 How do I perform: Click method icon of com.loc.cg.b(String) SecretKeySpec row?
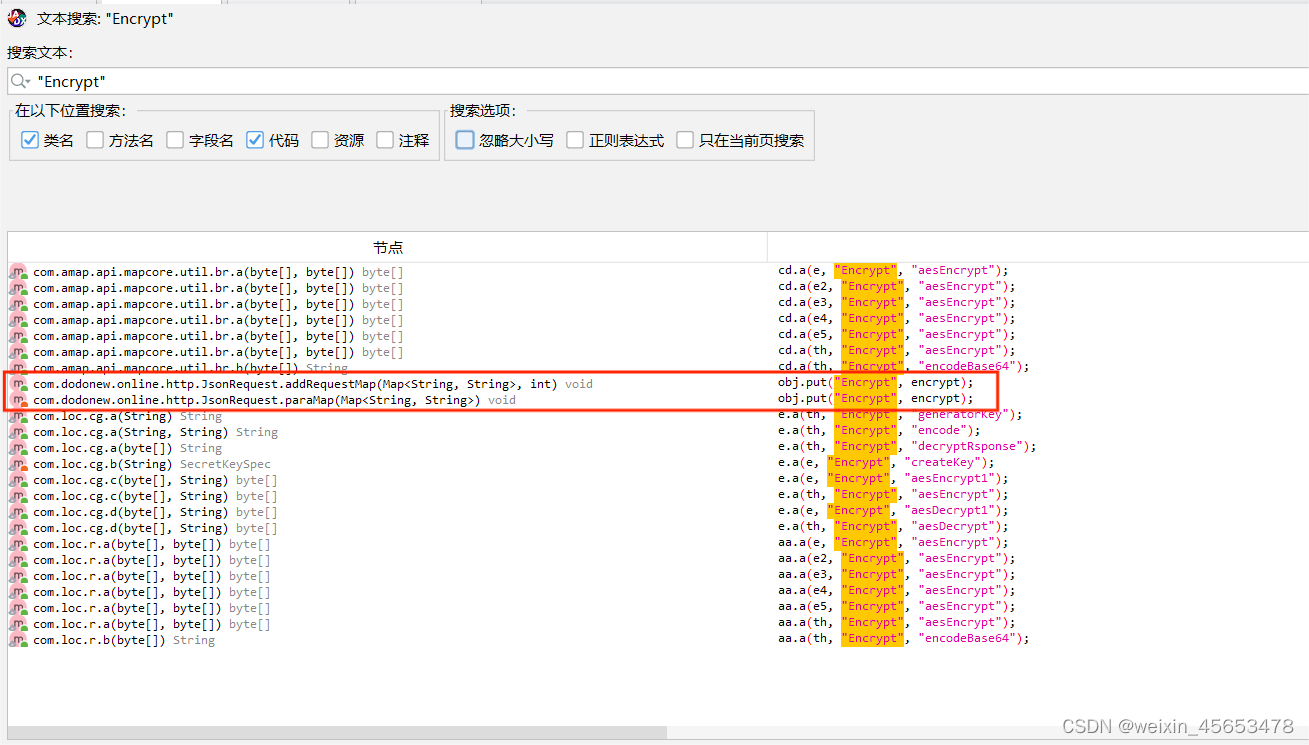point(19,464)
